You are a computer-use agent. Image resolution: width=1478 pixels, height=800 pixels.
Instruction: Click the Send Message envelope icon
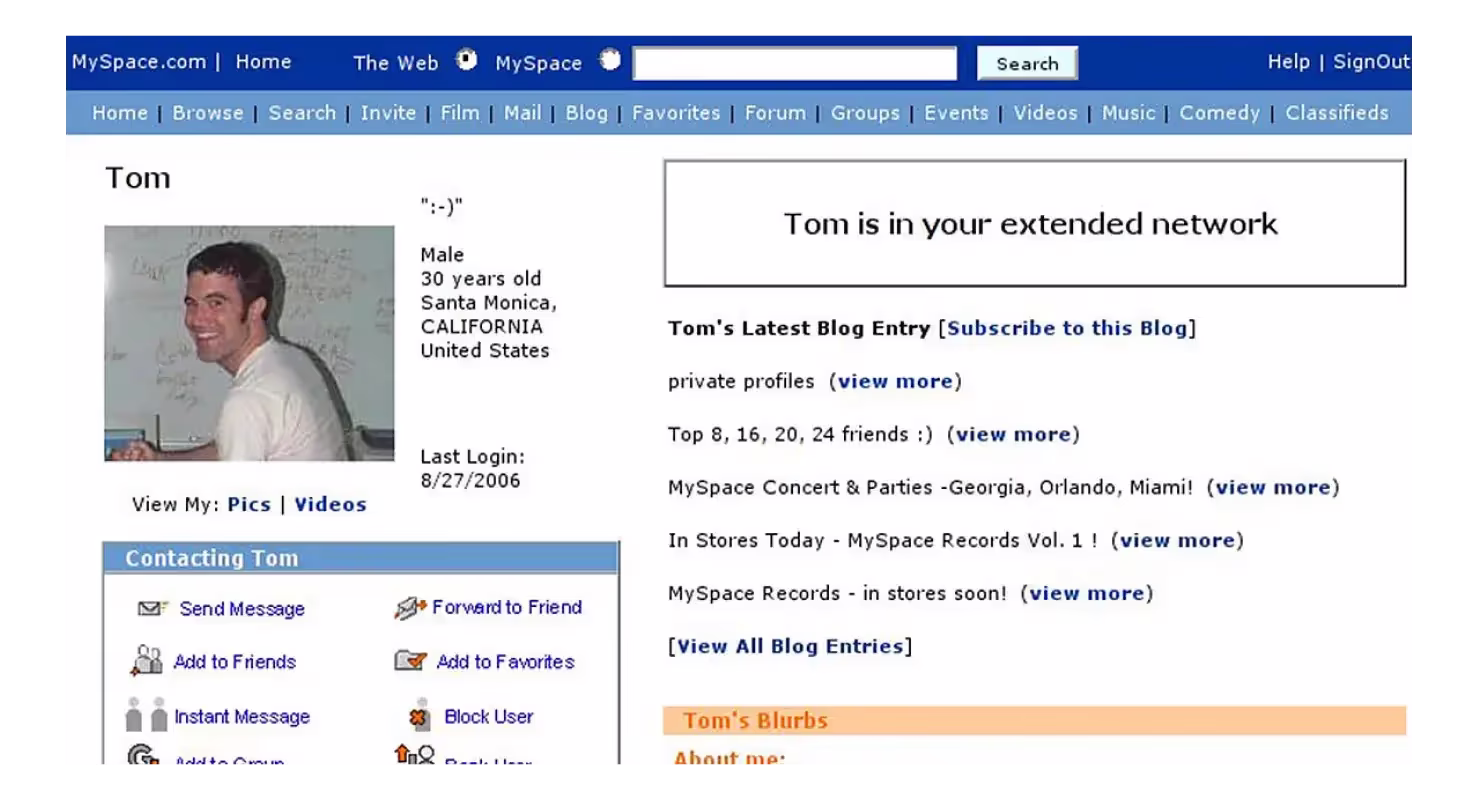pos(151,608)
